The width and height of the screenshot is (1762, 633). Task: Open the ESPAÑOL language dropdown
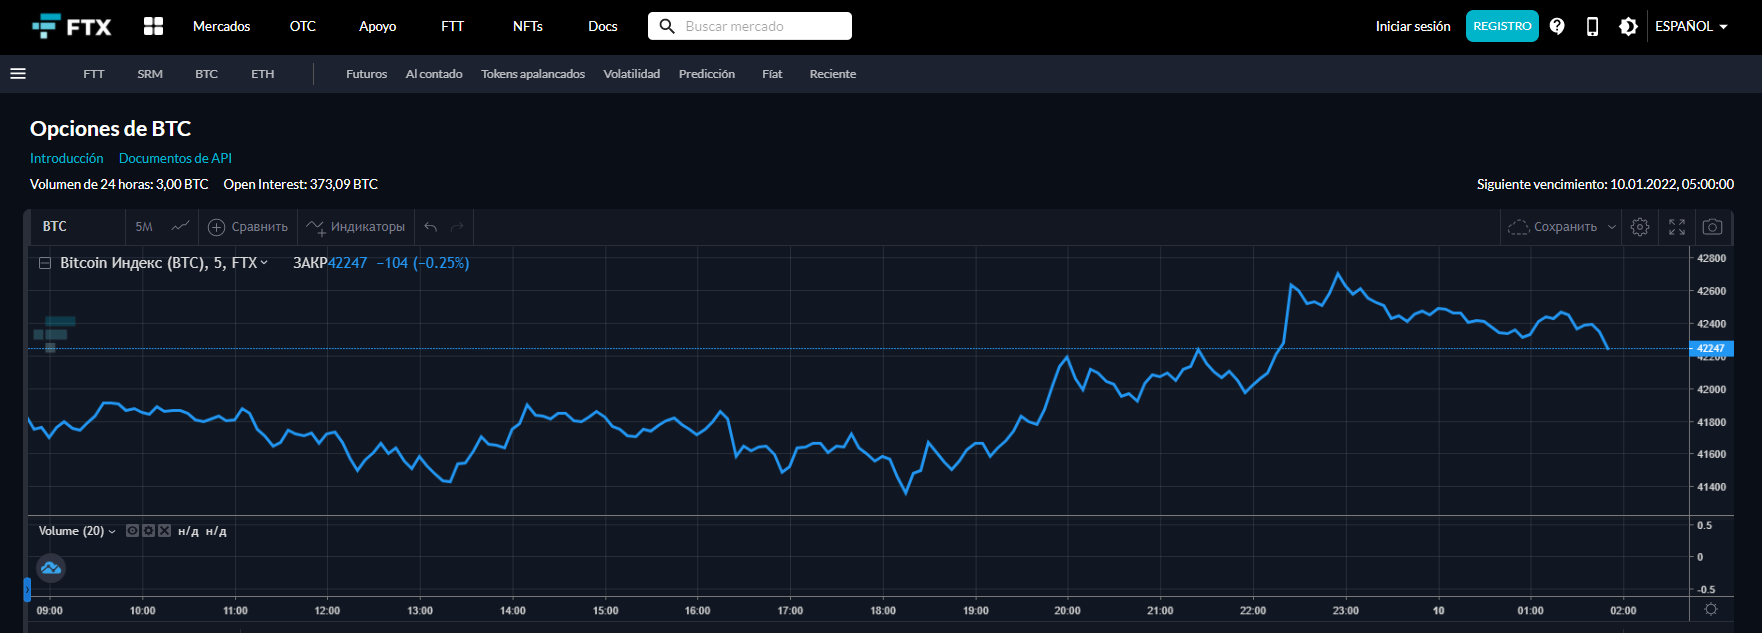(x=1691, y=26)
